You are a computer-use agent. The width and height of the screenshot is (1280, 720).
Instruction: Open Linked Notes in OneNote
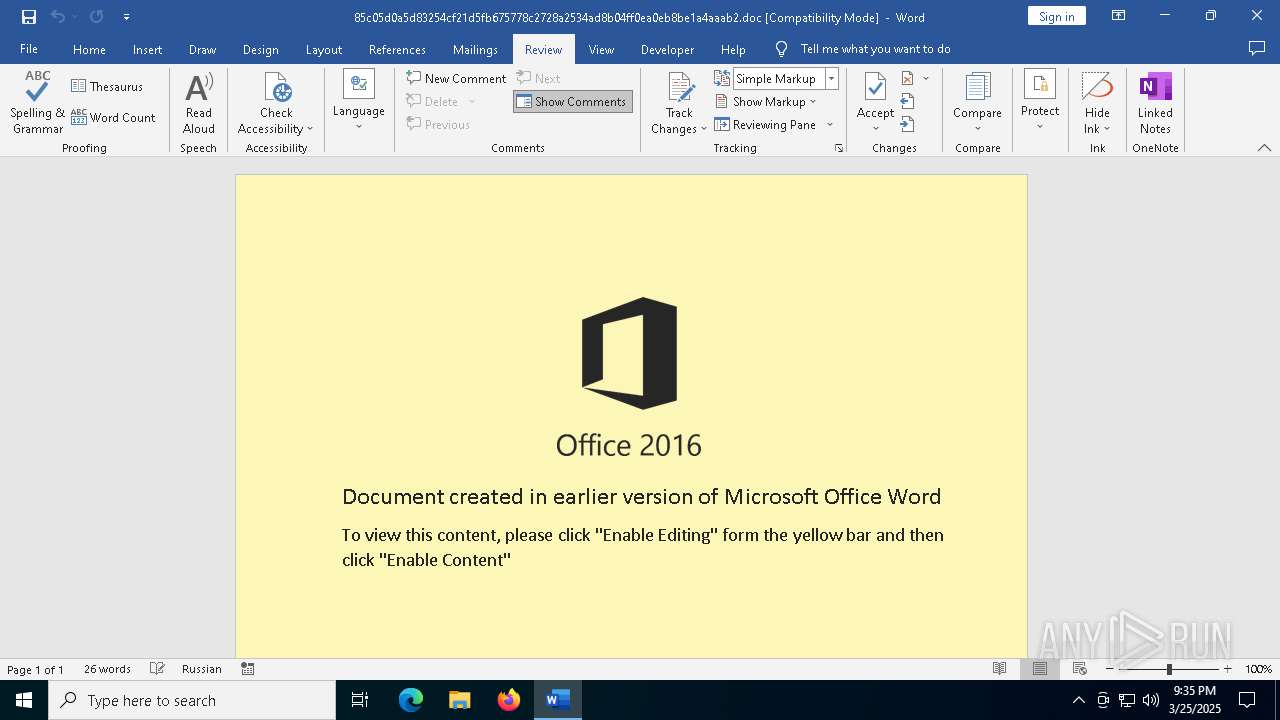(1155, 102)
